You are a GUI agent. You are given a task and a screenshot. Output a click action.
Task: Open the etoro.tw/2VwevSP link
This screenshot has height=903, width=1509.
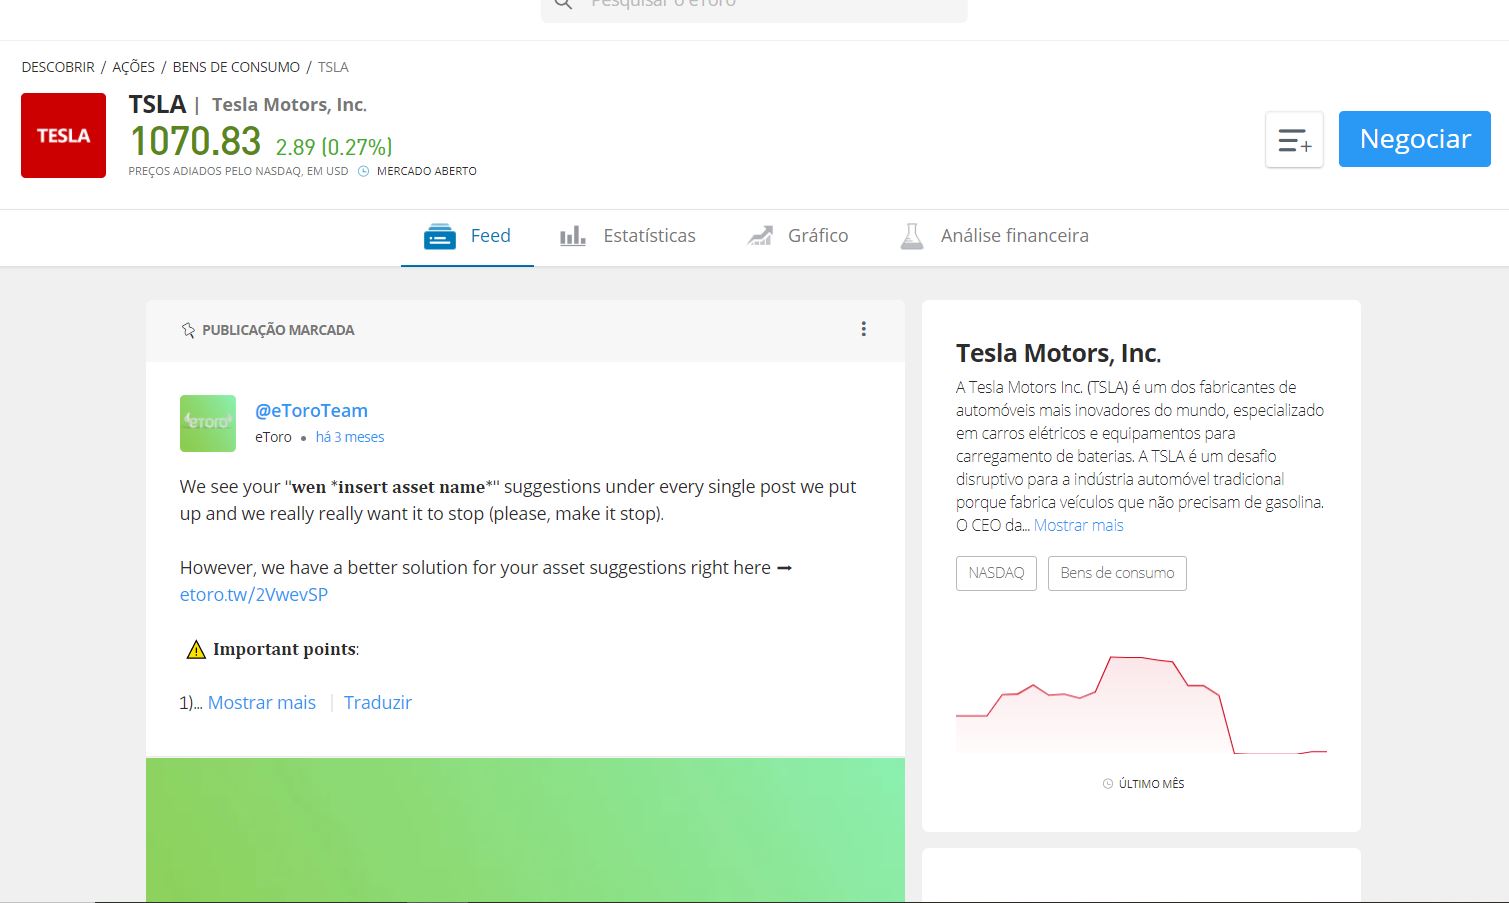[254, 594]
